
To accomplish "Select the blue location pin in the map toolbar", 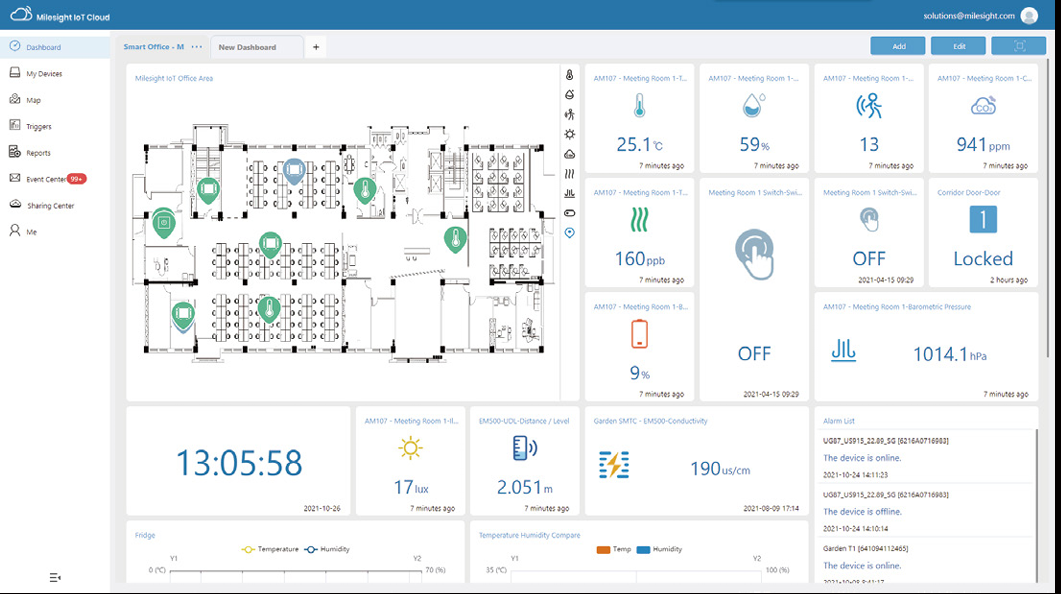I will 570,233.
